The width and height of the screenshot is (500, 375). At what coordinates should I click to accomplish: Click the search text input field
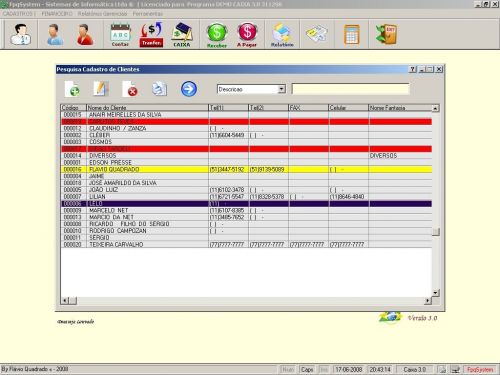tap(350, 89)
